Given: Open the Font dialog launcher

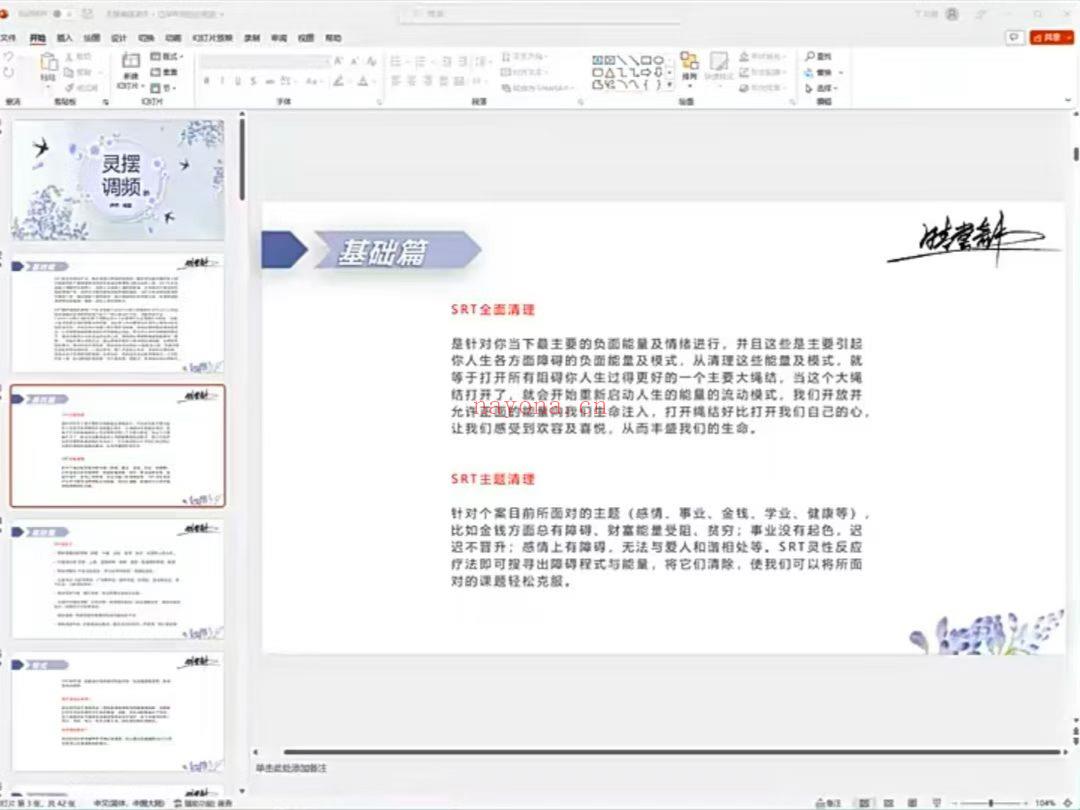Looking at the screenshot, I should [380, 102].
